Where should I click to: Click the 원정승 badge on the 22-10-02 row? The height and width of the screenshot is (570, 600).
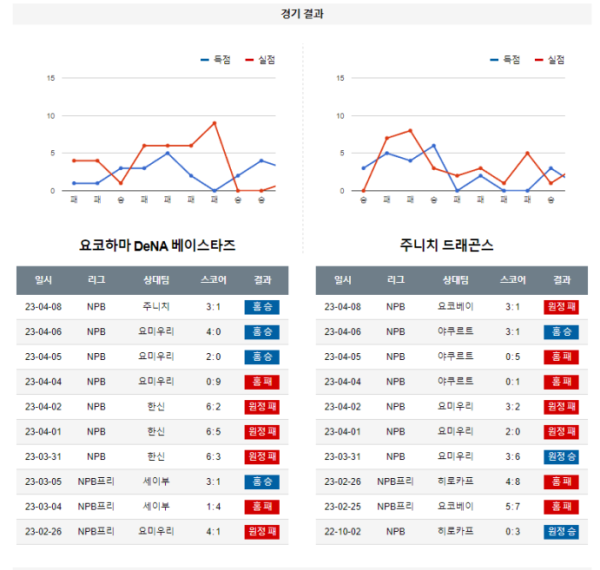561,532
